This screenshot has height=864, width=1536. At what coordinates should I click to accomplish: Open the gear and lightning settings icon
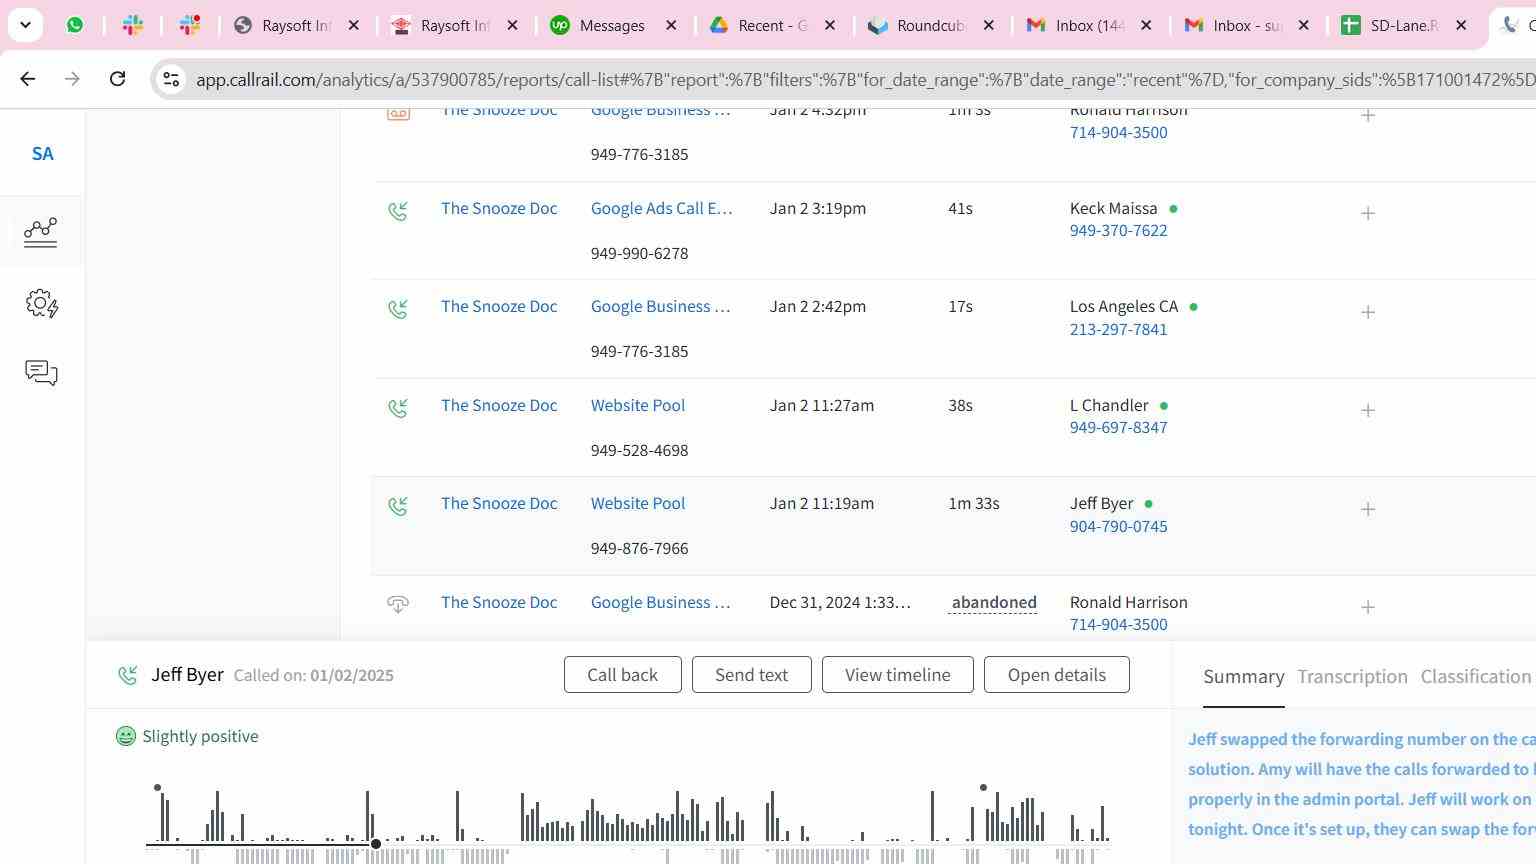click(x=42, y=303)
